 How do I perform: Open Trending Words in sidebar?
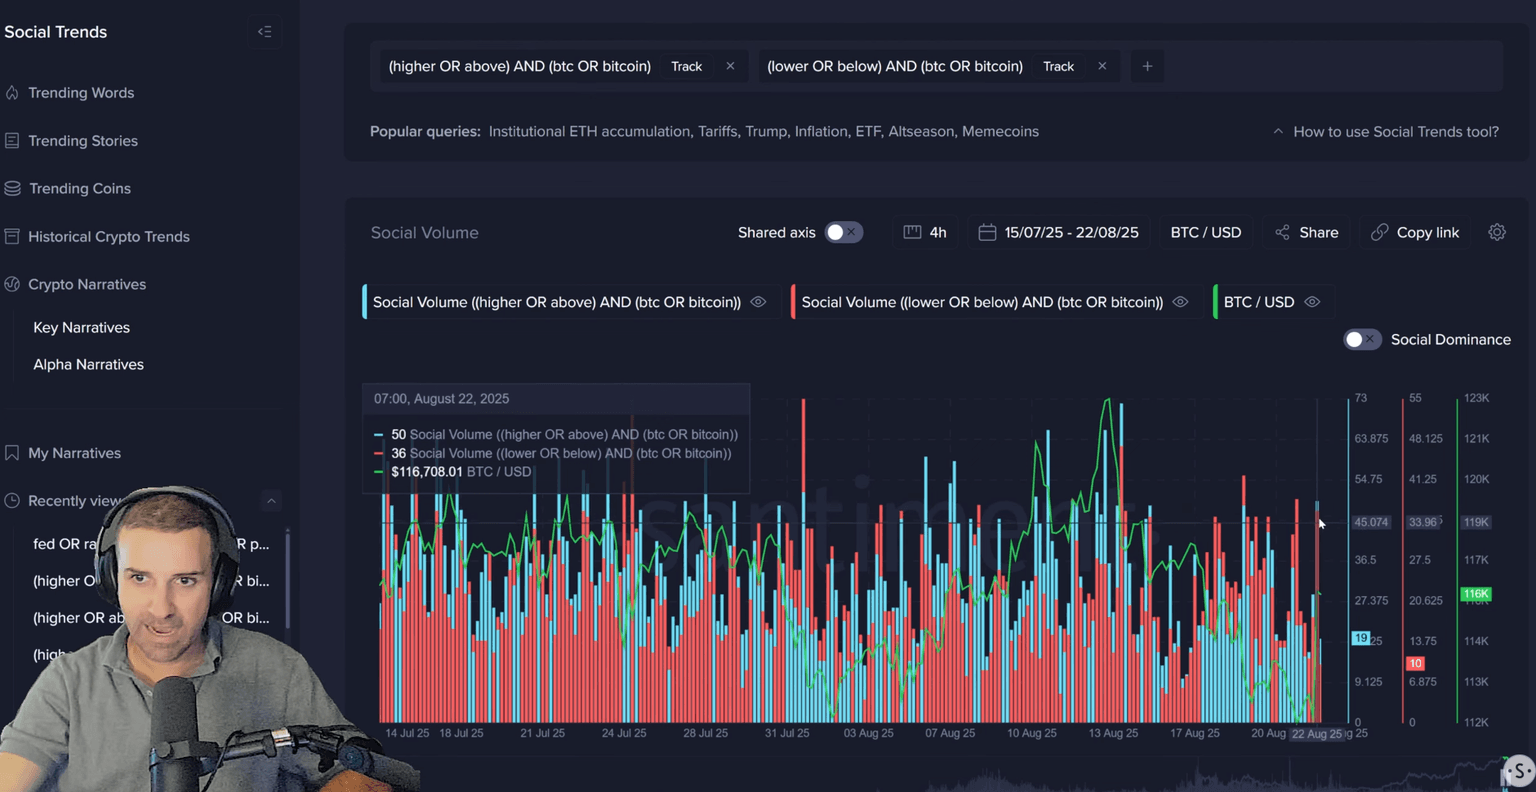pos(81,93)
